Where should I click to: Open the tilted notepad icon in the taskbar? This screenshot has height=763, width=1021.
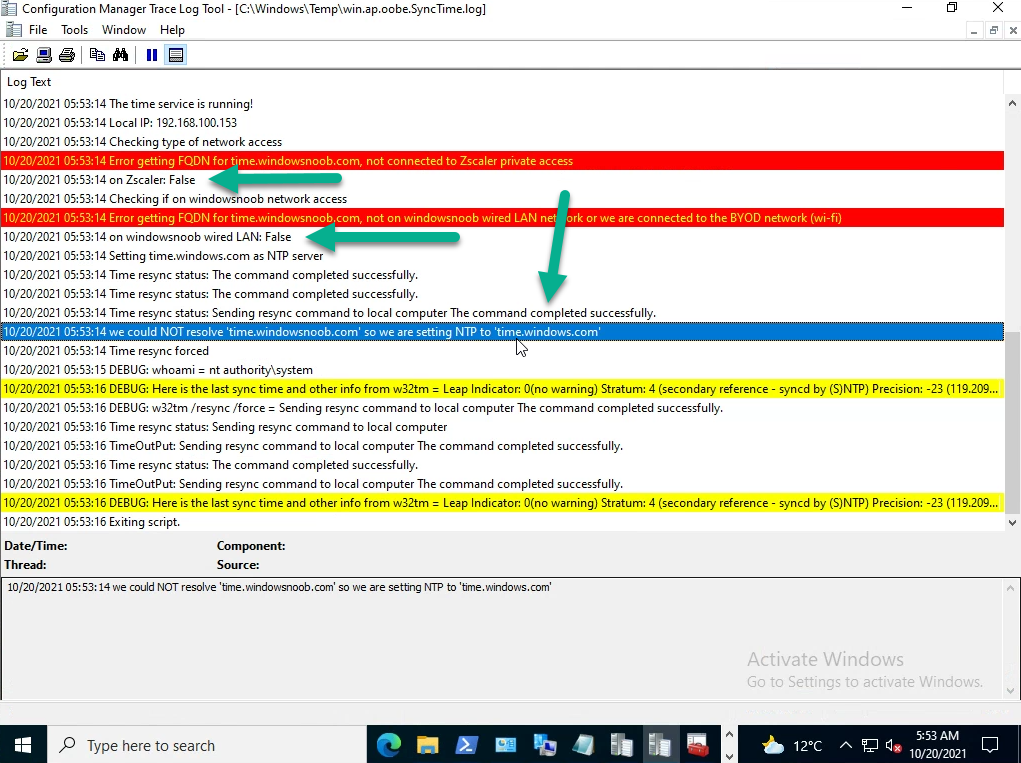click(x=583, y=745)
